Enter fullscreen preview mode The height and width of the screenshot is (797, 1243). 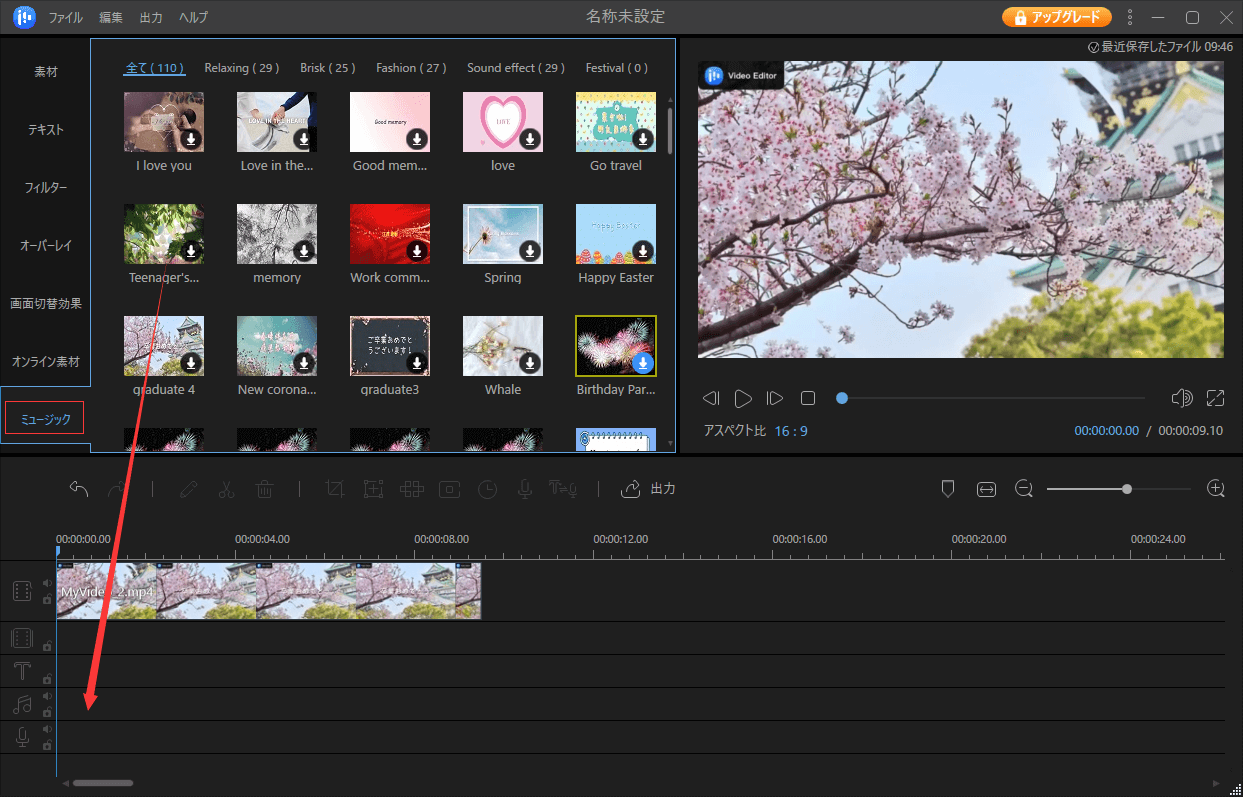tap(1216, 398)
